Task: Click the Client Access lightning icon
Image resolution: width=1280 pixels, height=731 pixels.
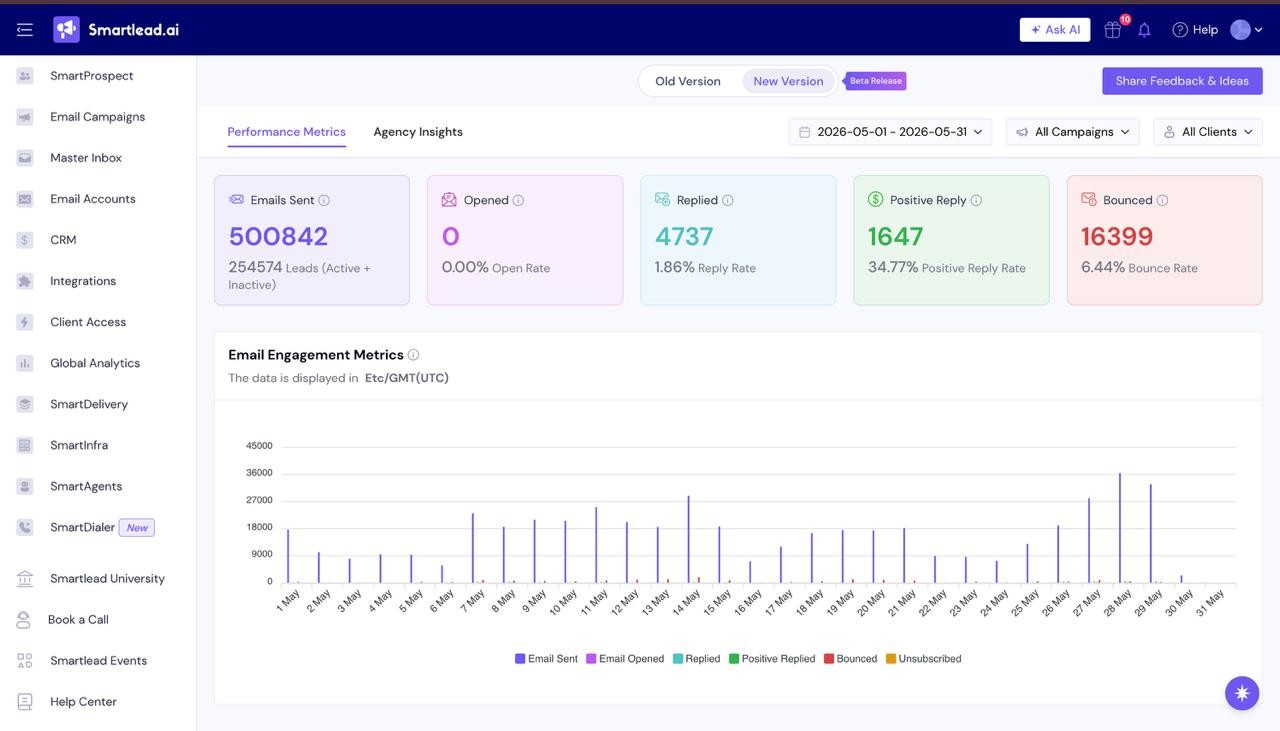Action: [x=25, y=322]
